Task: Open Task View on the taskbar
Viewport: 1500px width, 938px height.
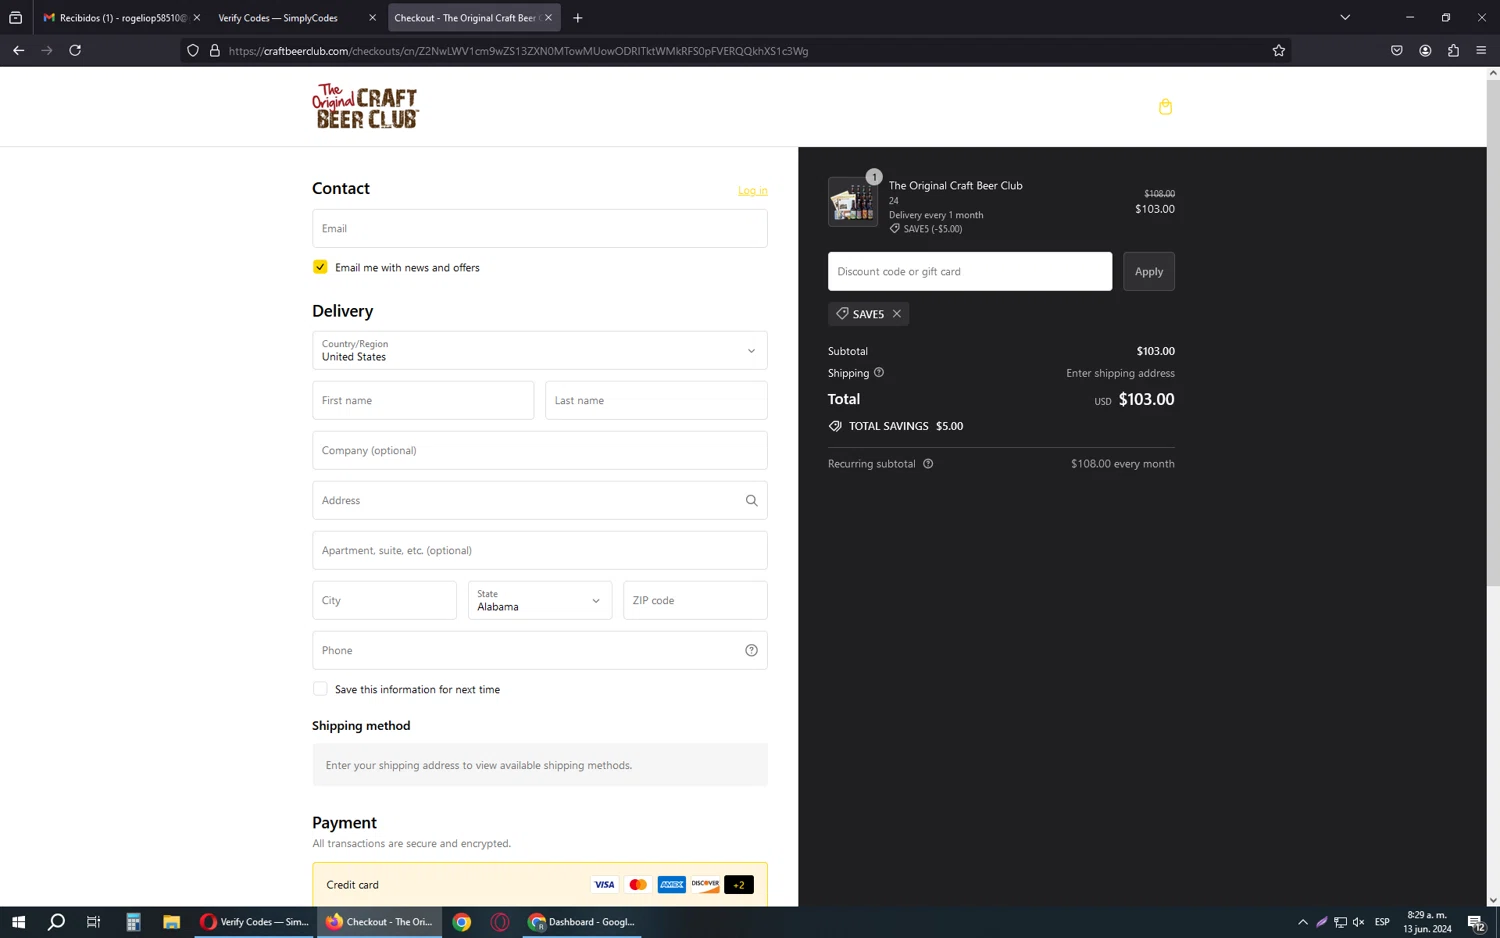Action: click(94, 922)
